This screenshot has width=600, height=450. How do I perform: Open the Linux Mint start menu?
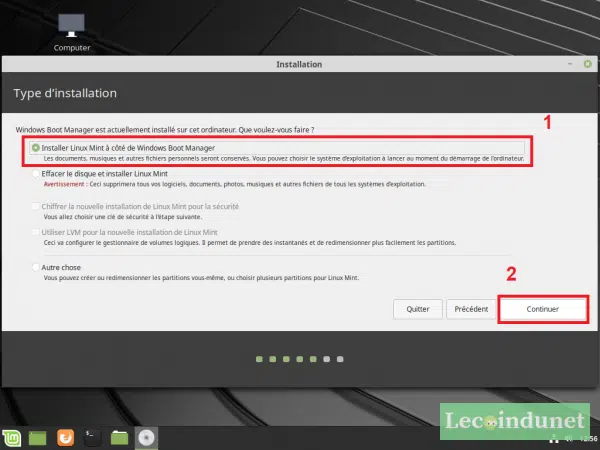point(11,438)
